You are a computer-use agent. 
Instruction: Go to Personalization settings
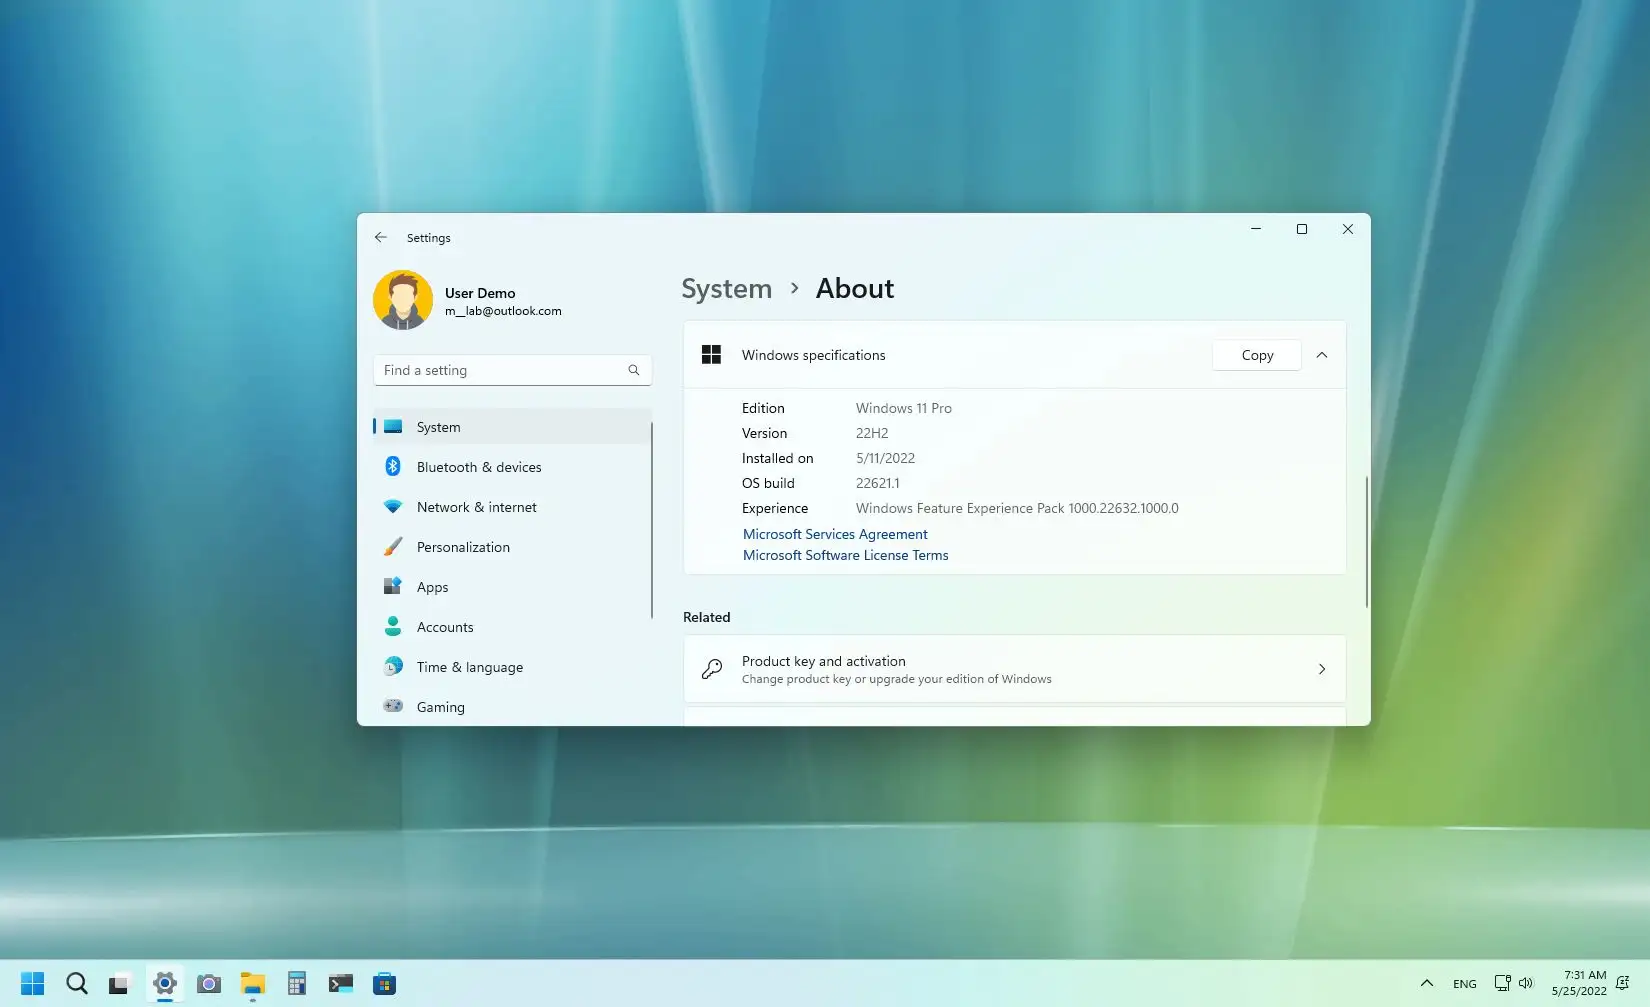(x=512, y=547)
